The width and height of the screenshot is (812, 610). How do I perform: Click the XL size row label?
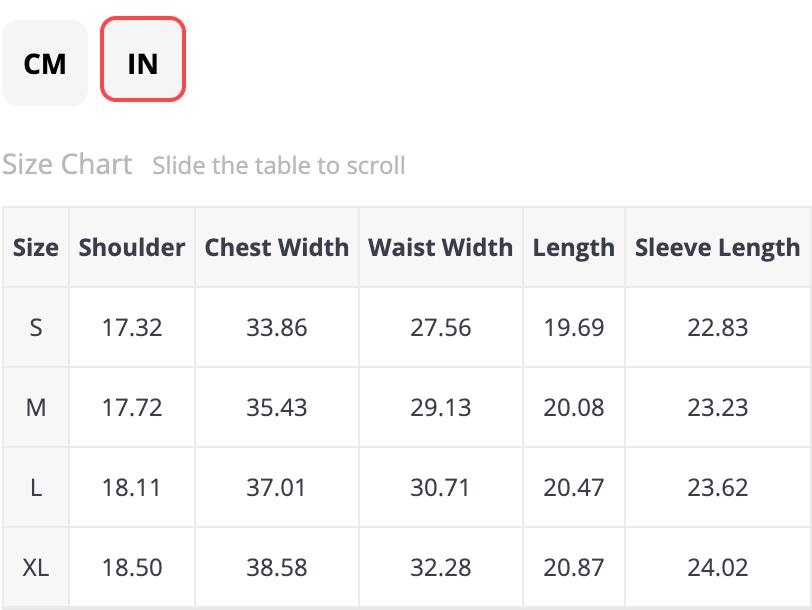(36, 567)
